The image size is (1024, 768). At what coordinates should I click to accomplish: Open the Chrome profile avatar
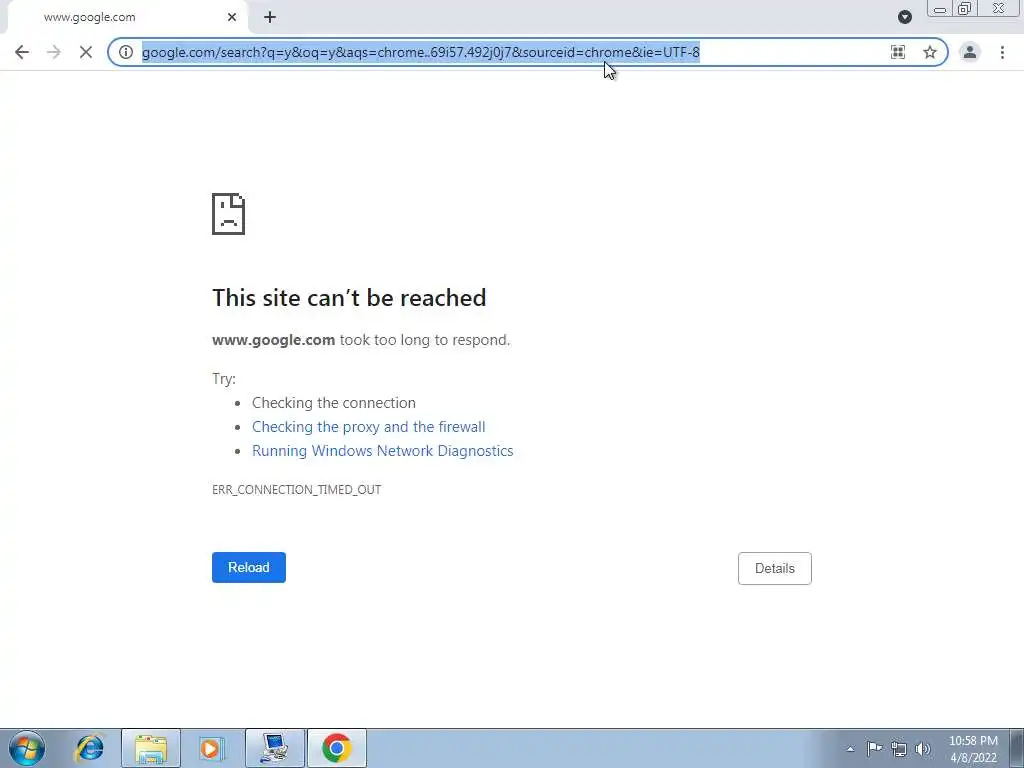coord(970,52)
